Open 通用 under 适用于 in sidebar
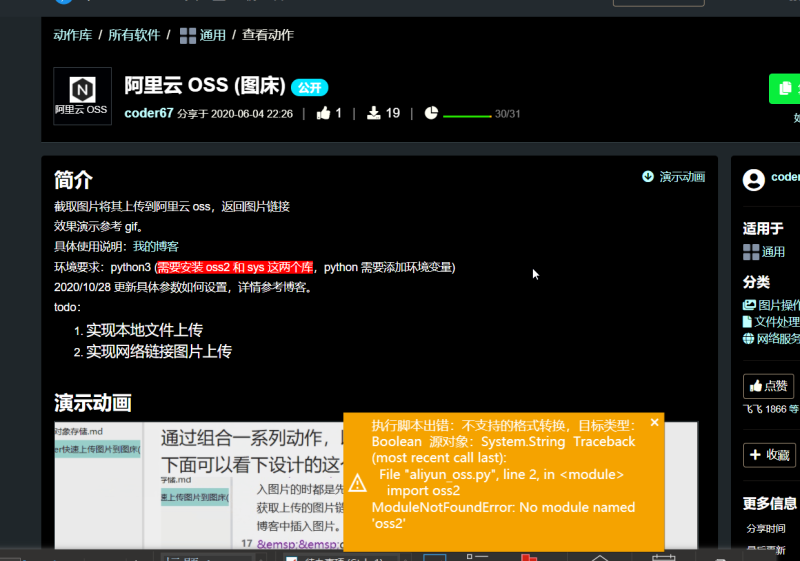 764,252
